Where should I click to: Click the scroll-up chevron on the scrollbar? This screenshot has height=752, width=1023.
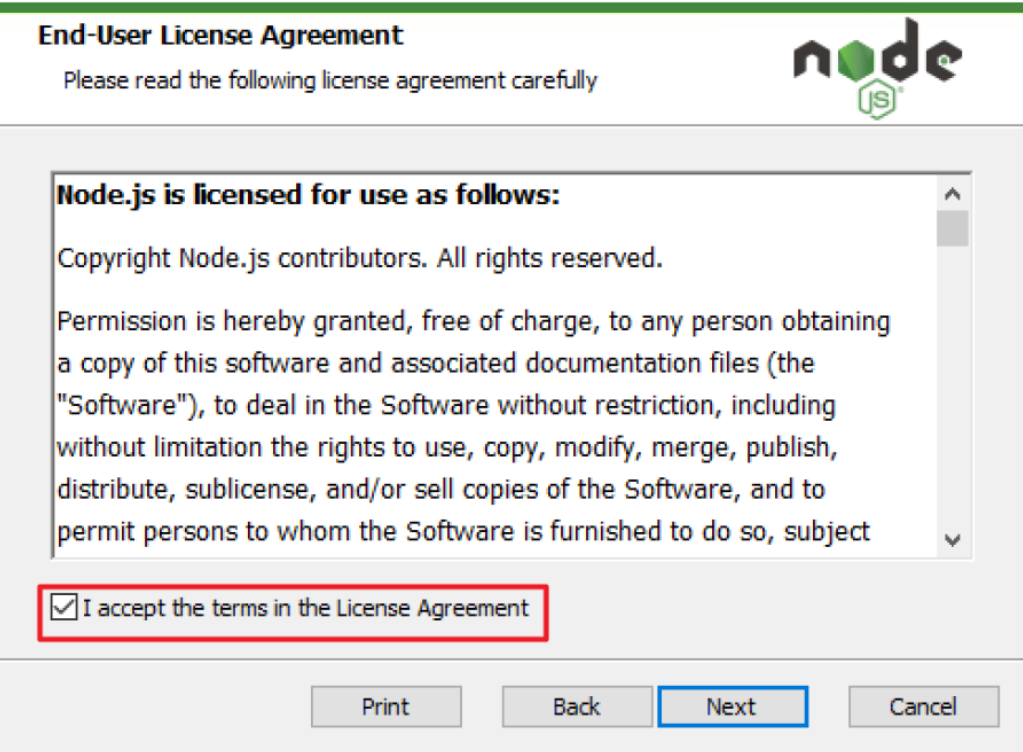[x=951, y=193]
